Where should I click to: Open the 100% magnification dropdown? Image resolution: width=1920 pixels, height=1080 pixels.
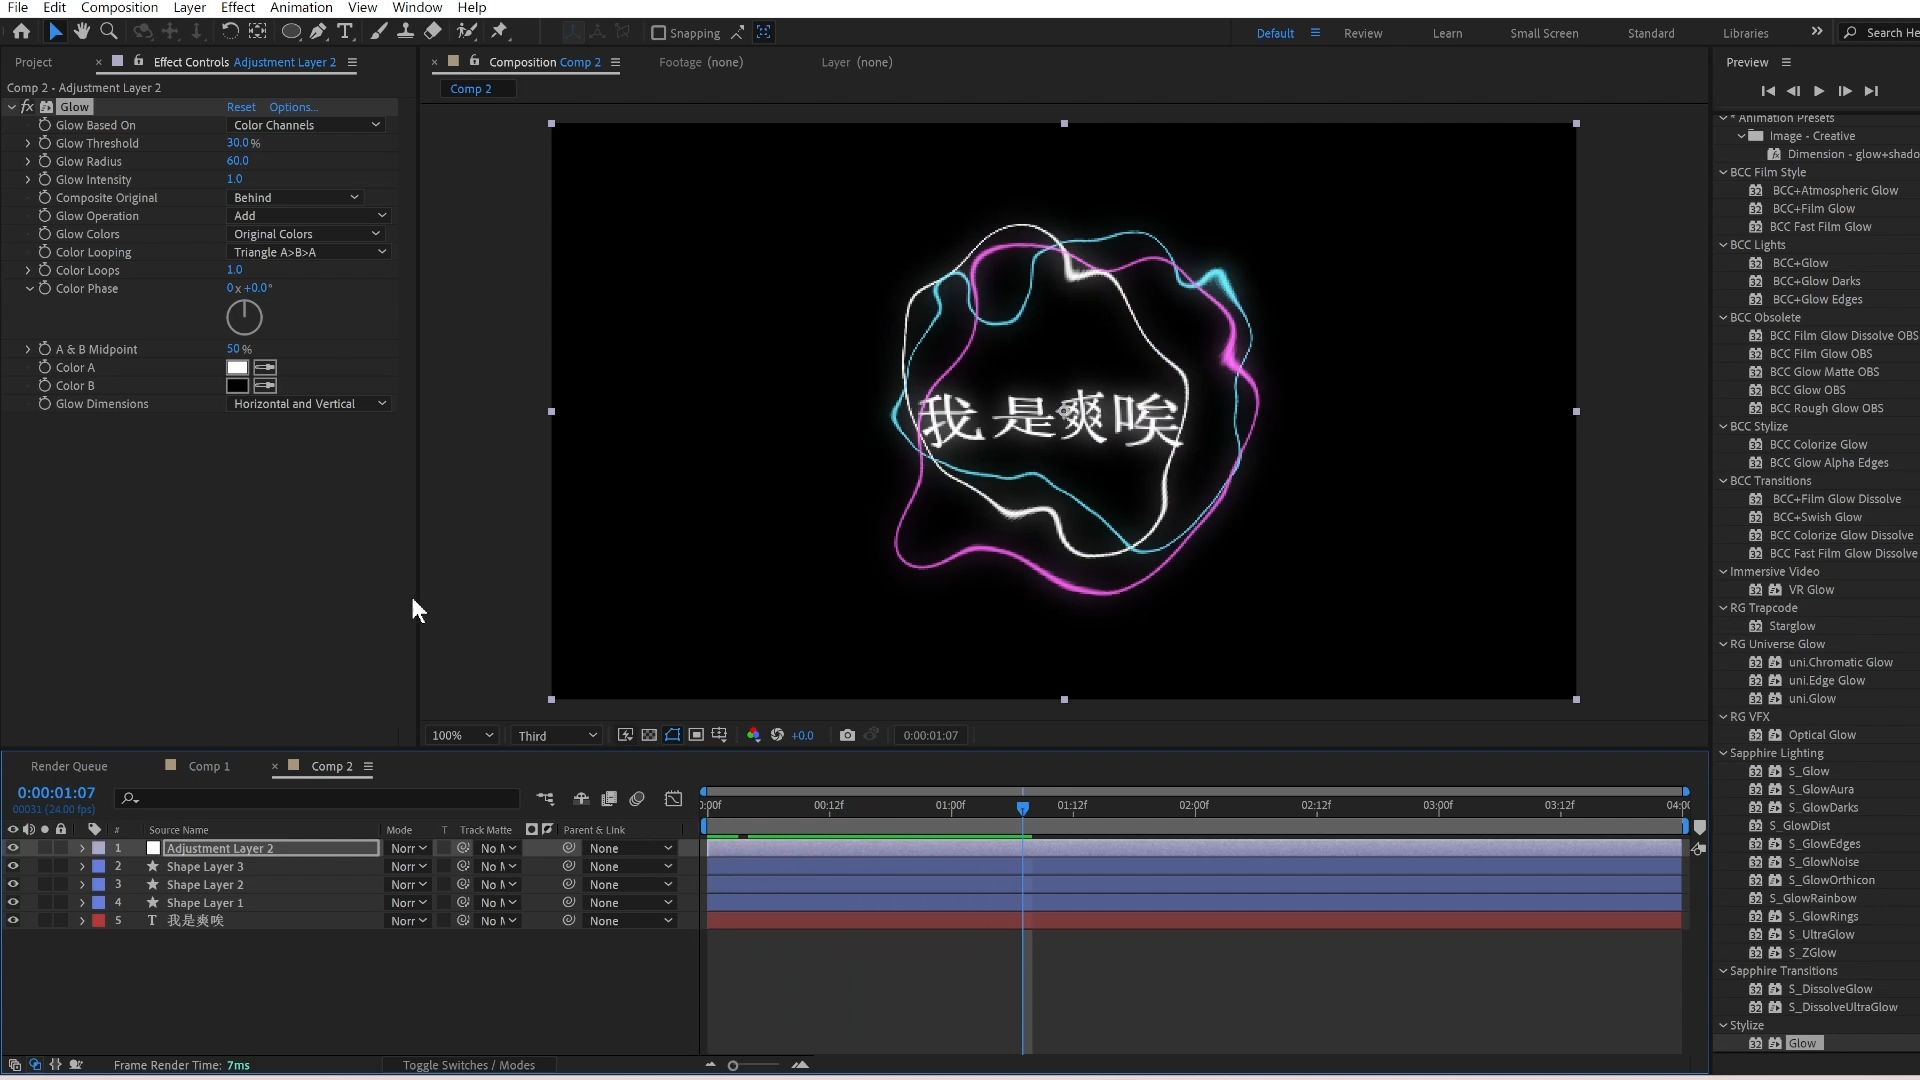pos(461,735)
